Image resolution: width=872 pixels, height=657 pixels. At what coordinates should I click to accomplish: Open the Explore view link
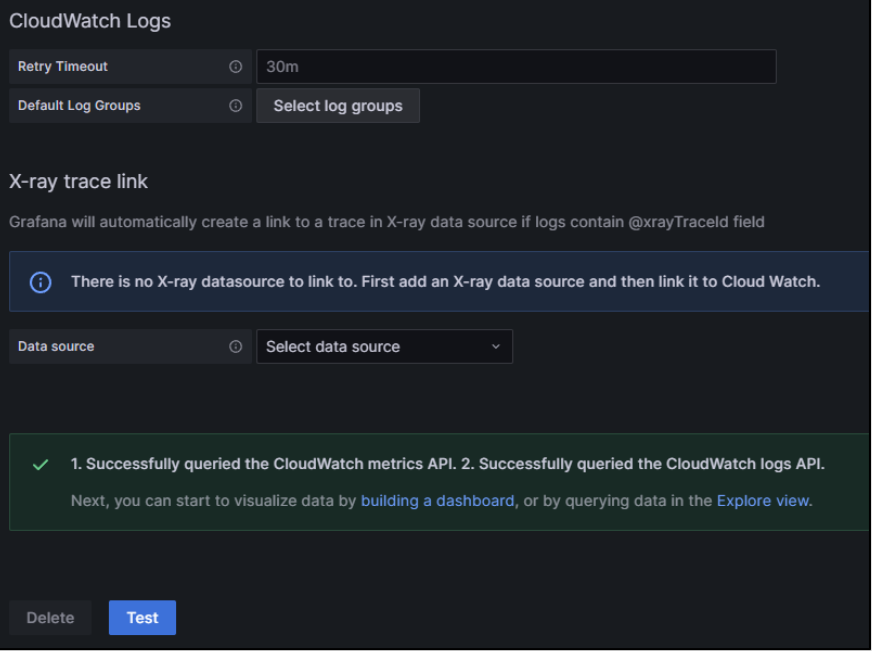(x=762, y=501)
